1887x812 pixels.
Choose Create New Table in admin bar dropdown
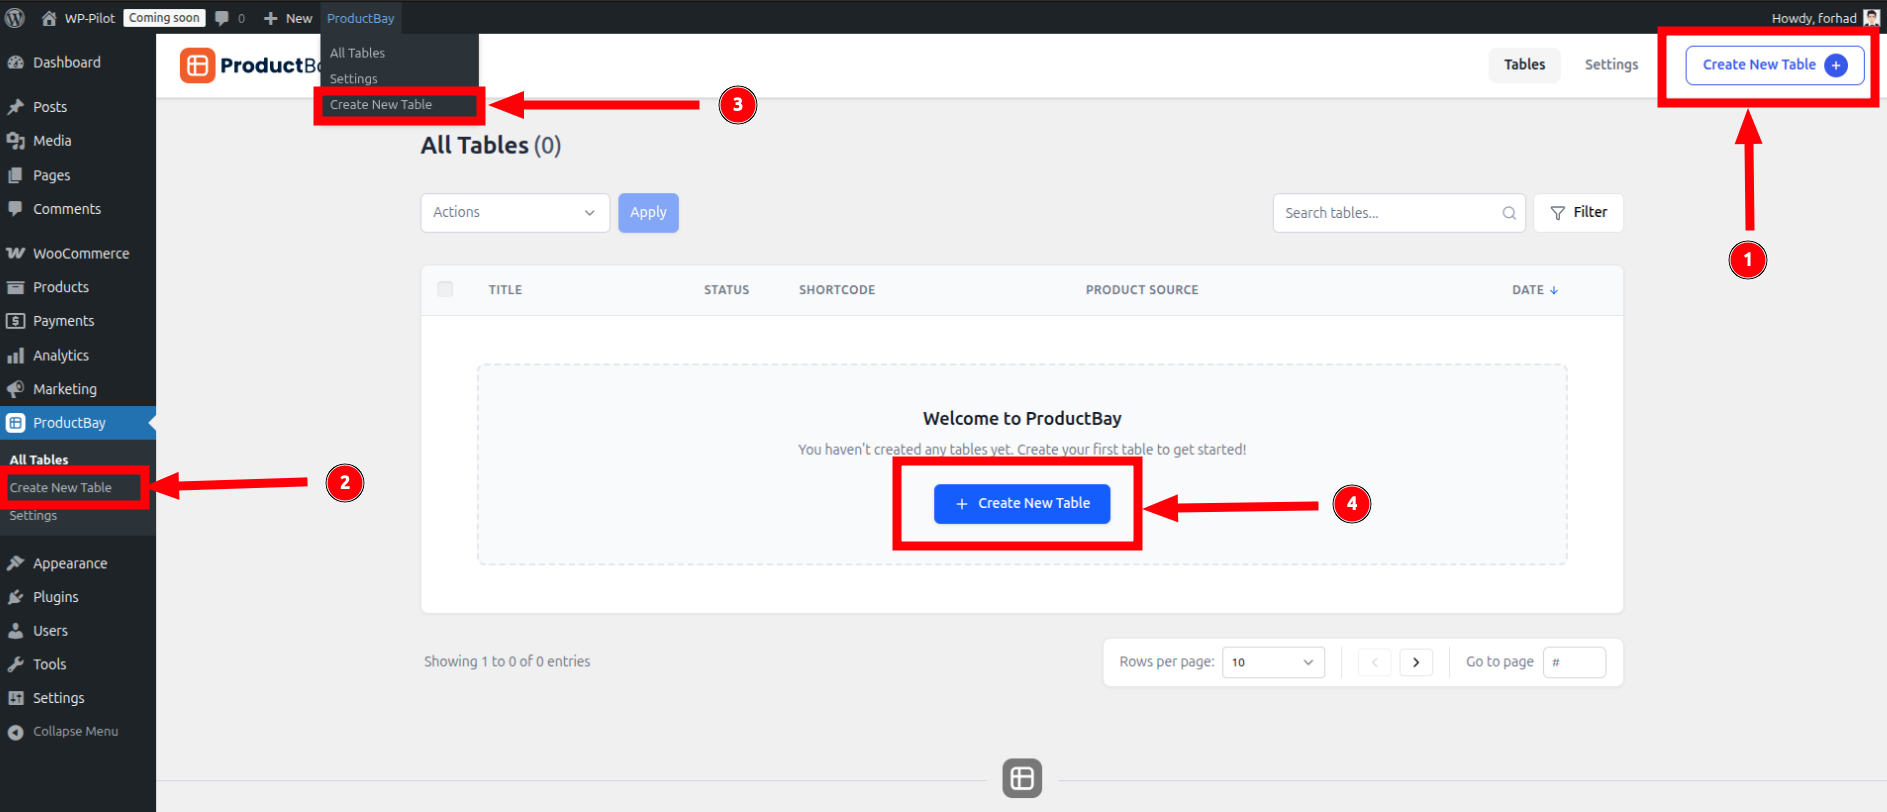coord(381,105)
